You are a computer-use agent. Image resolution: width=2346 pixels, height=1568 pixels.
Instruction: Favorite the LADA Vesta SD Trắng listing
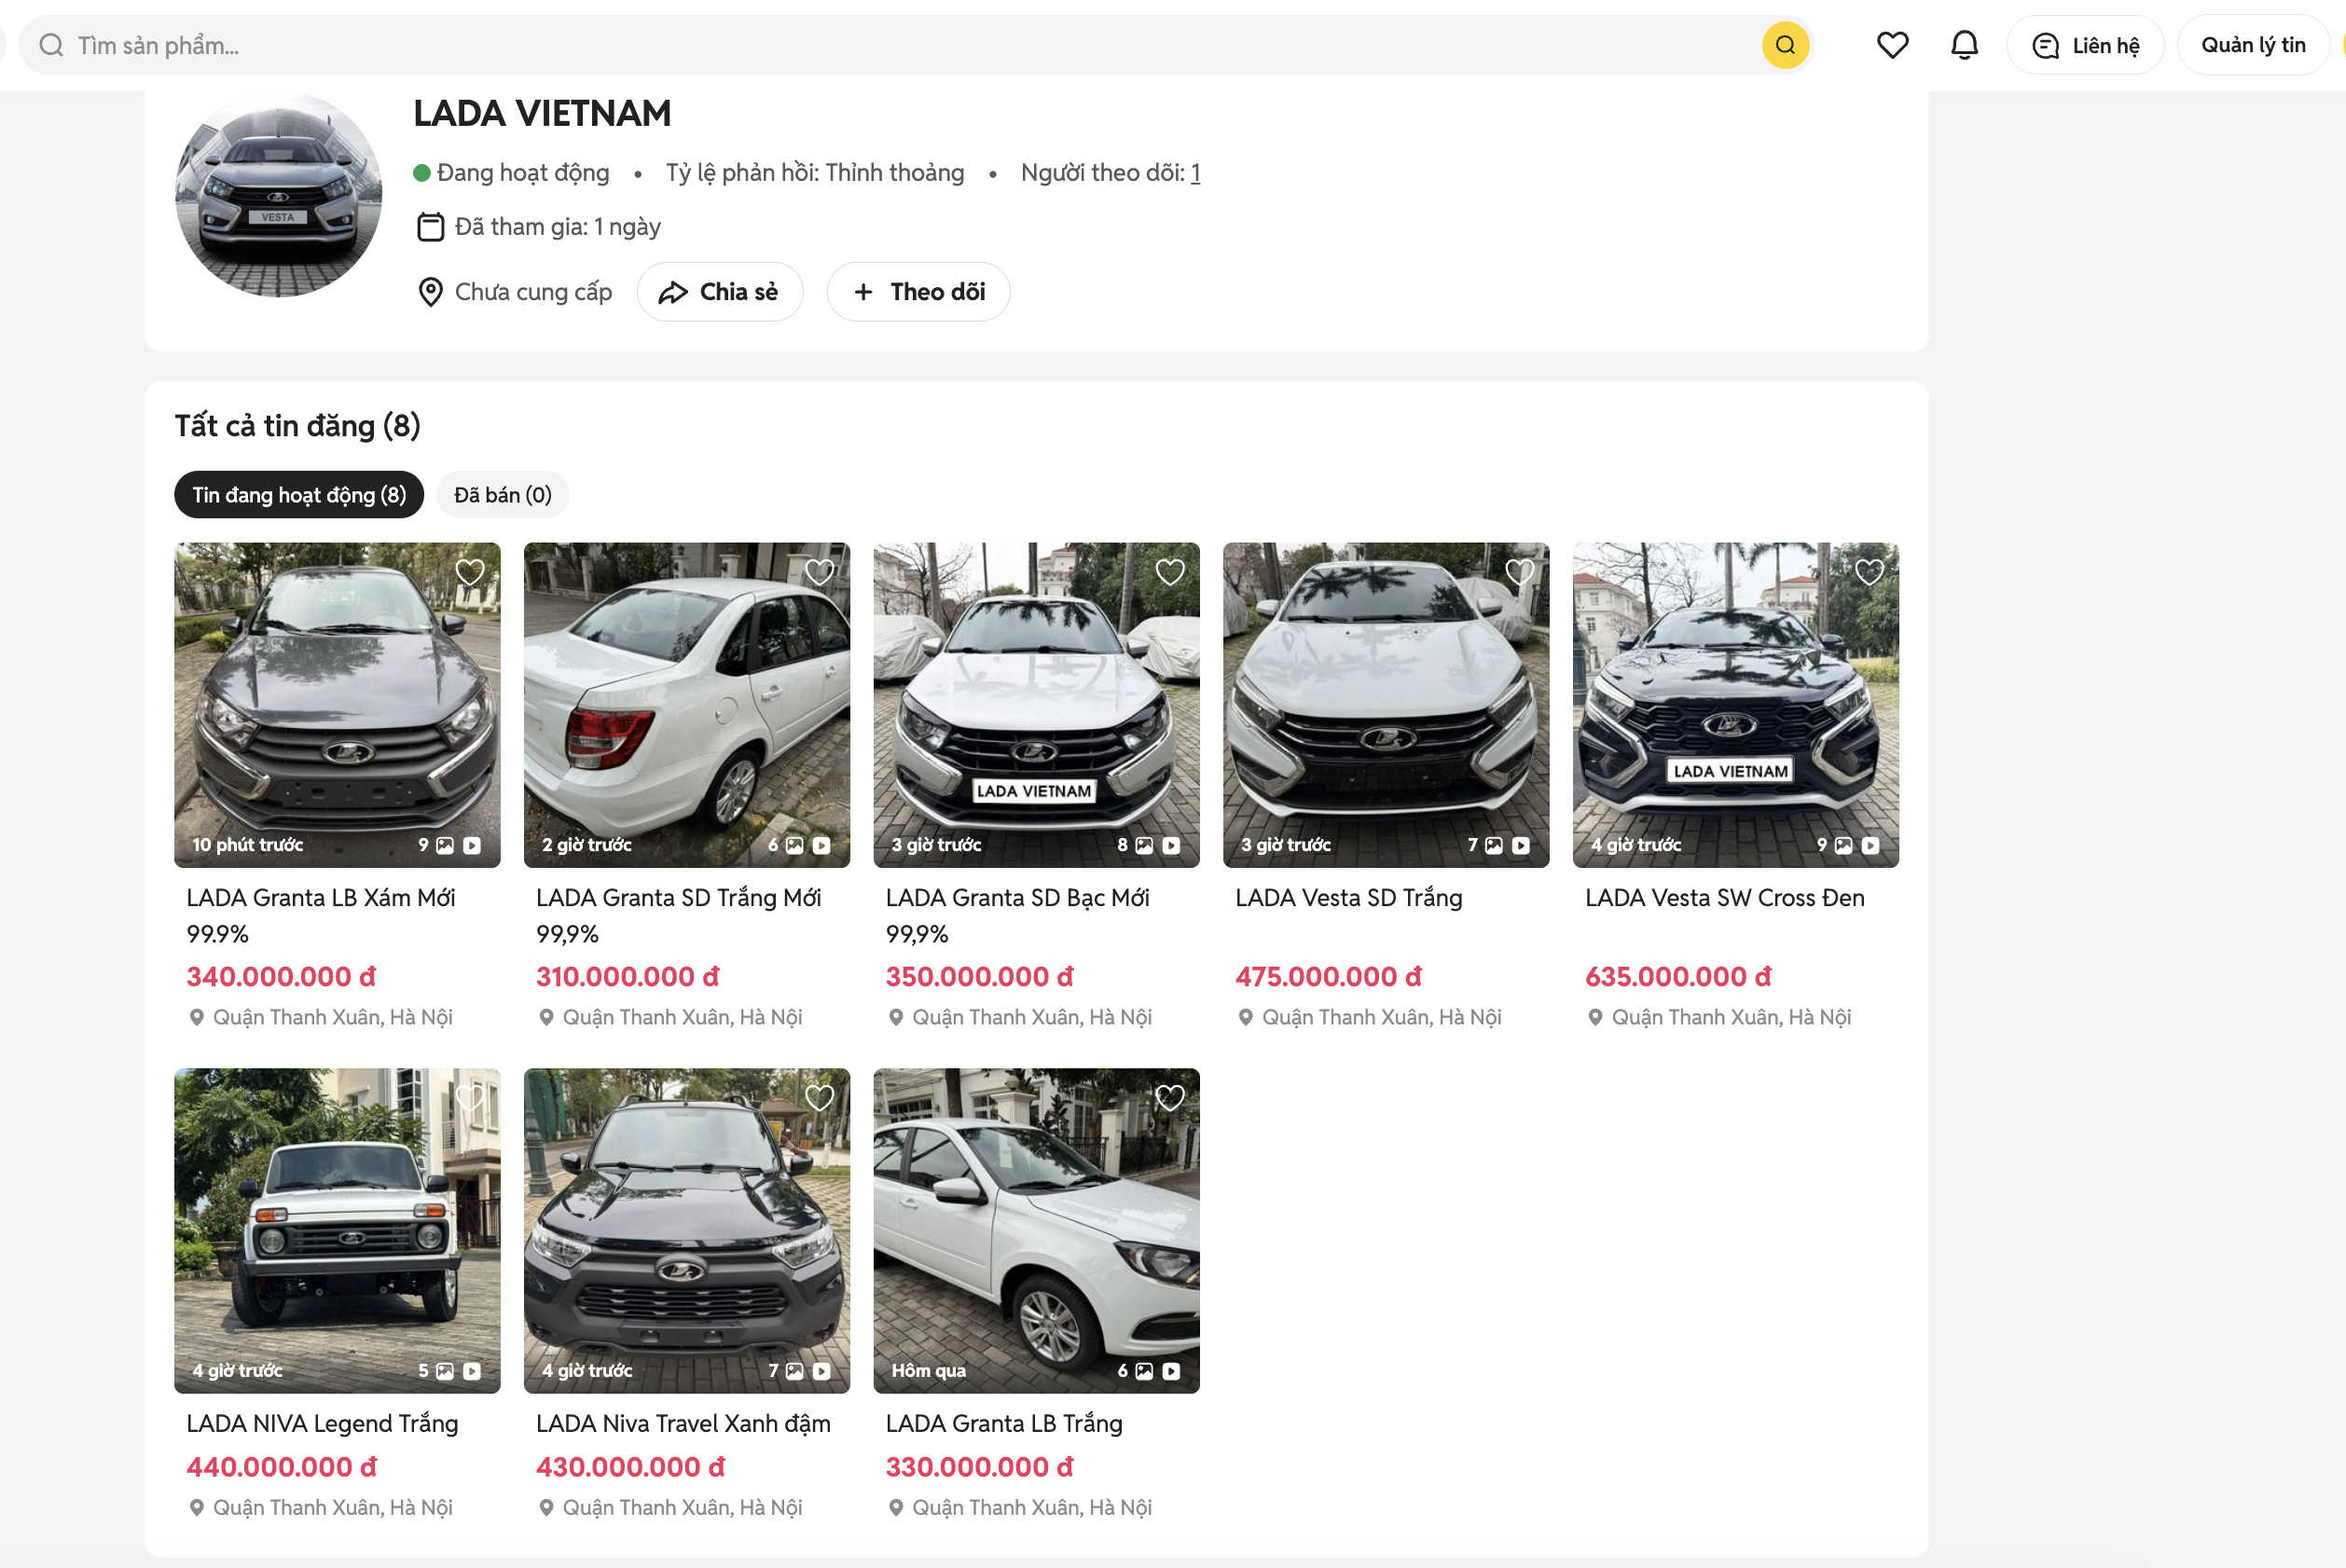[1520, 572]
